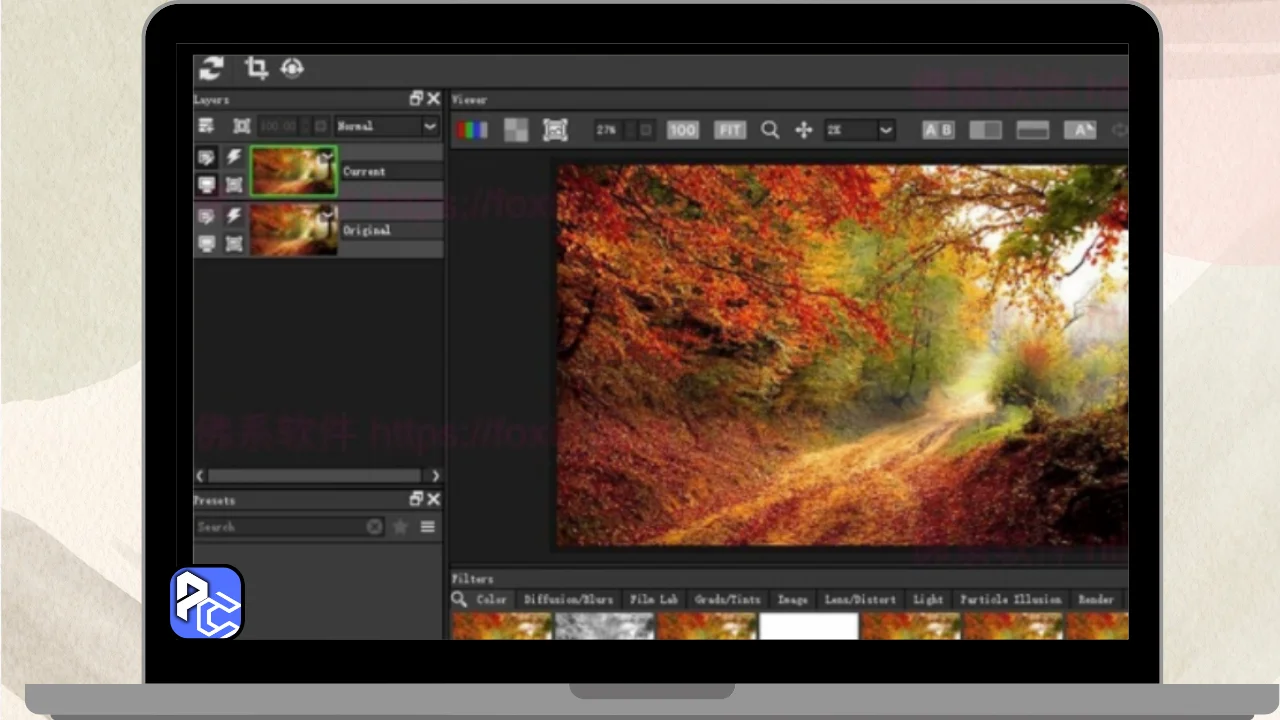Toggle the checkerboard transparency display
Image resolution: width=1280 pixels, height=720 pixels.
(516, 130)
